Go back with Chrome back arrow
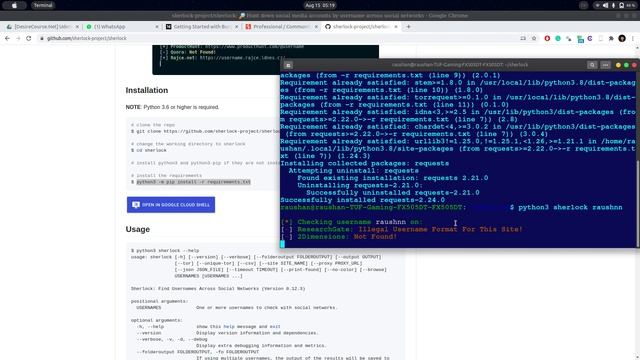 coord(7,38)
